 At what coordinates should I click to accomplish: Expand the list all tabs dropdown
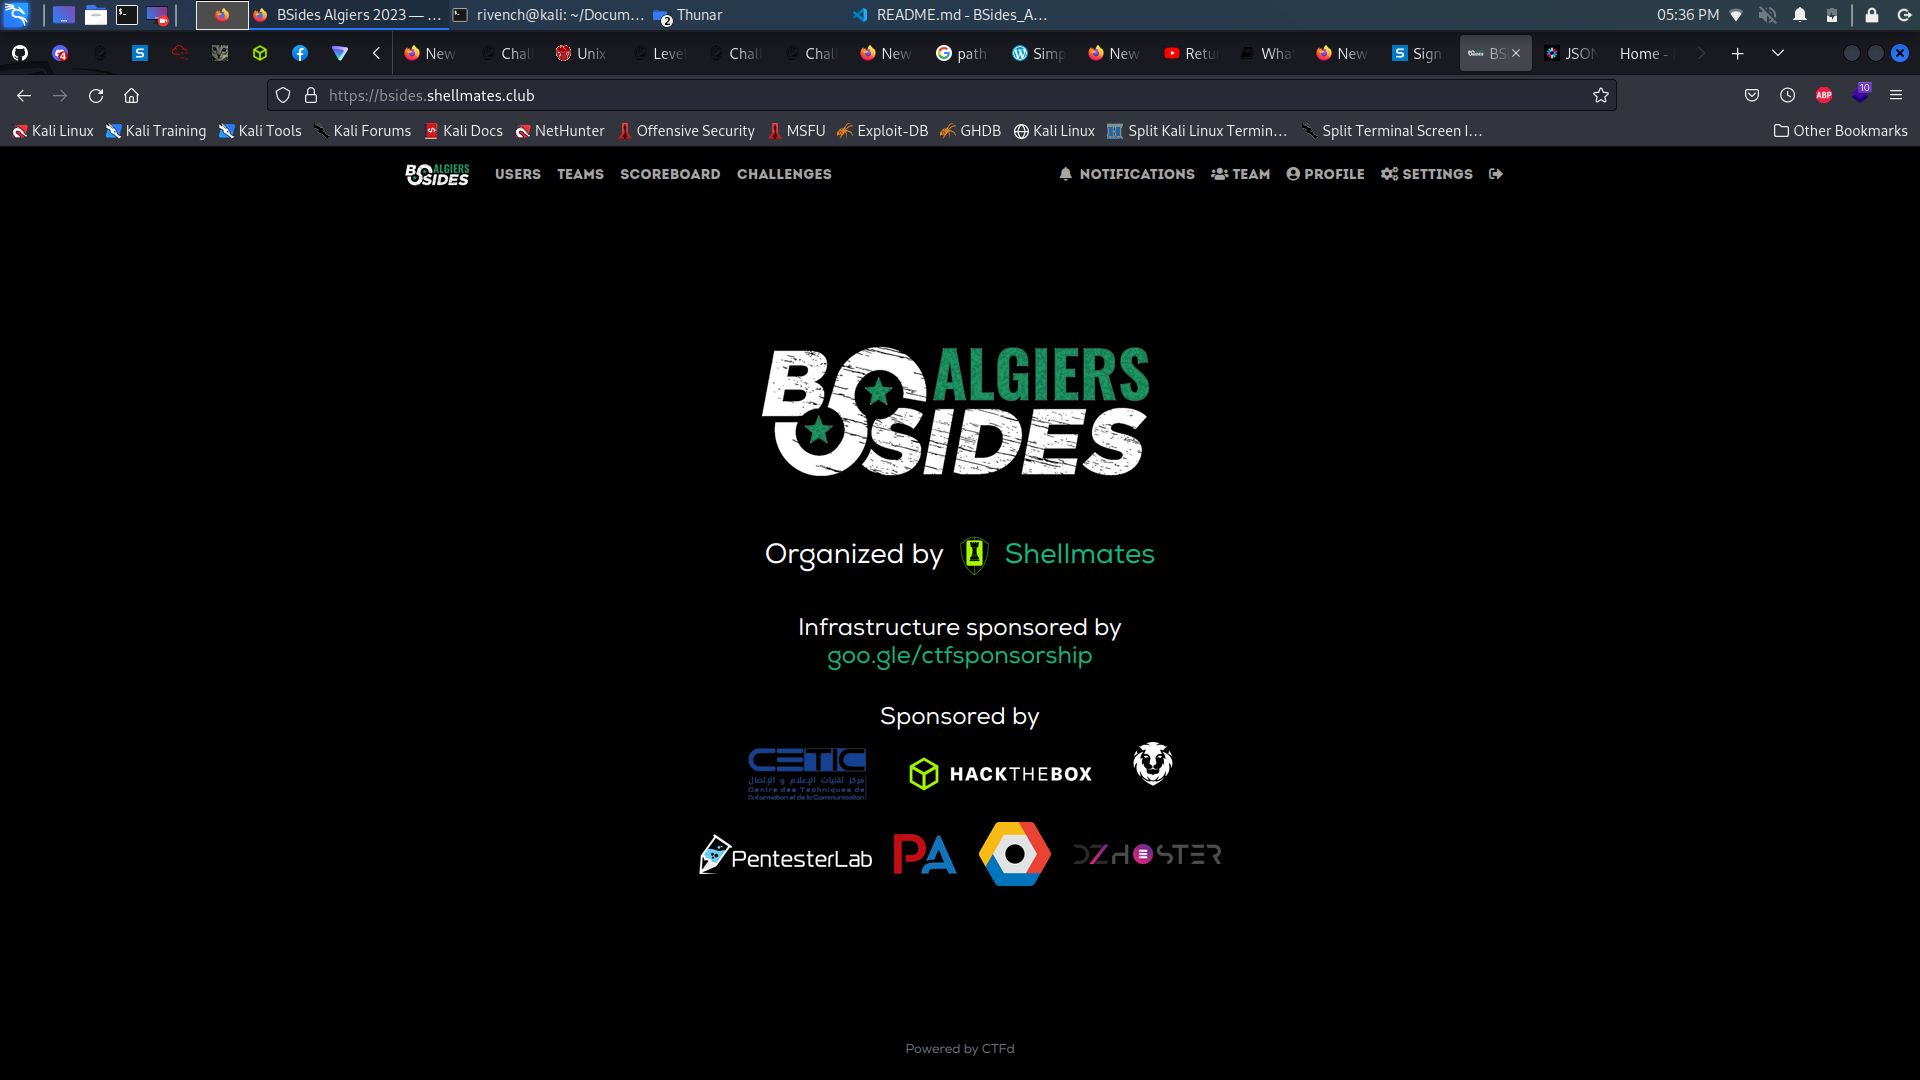click(x=1778, y=53)
